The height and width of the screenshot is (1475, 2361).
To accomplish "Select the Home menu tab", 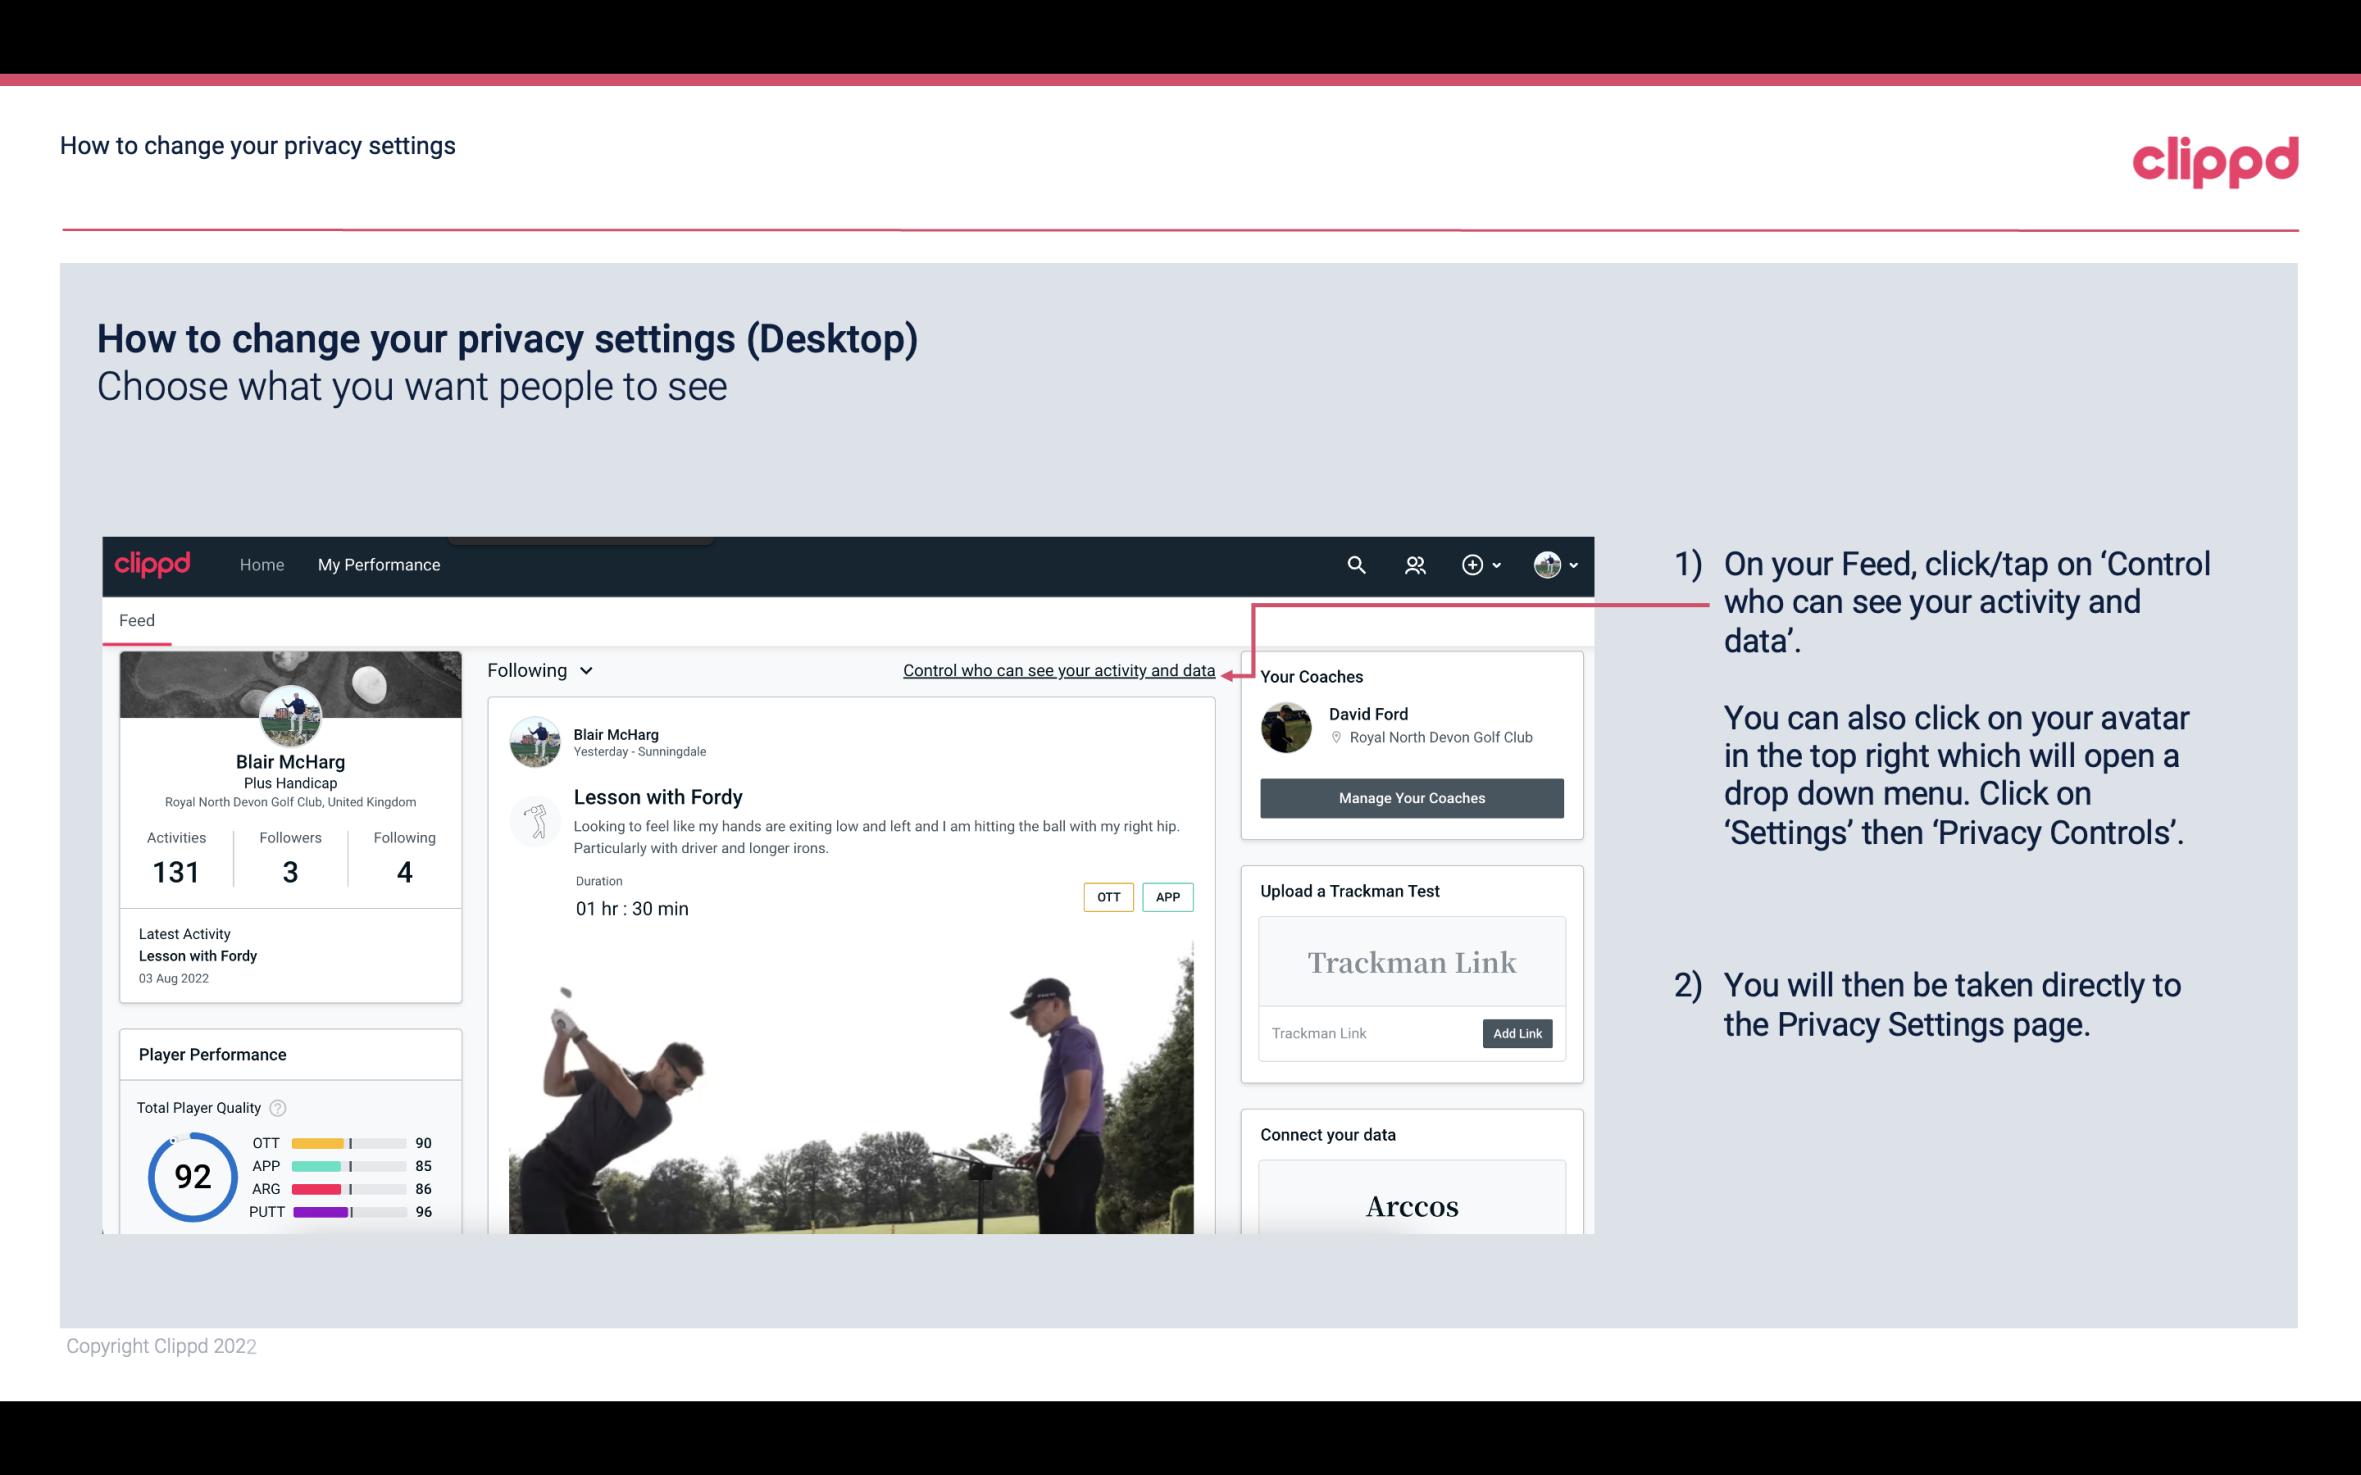I will [x=260, y=564].
